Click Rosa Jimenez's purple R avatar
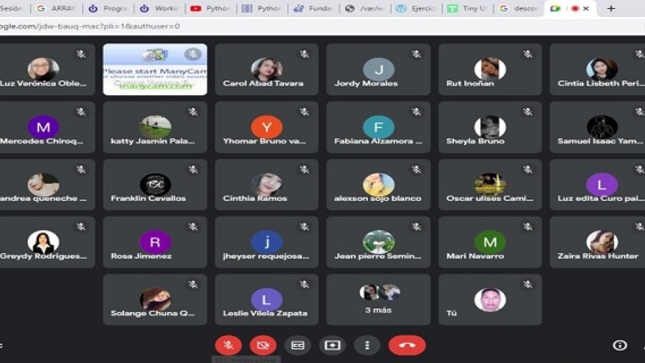 [155, 242]
